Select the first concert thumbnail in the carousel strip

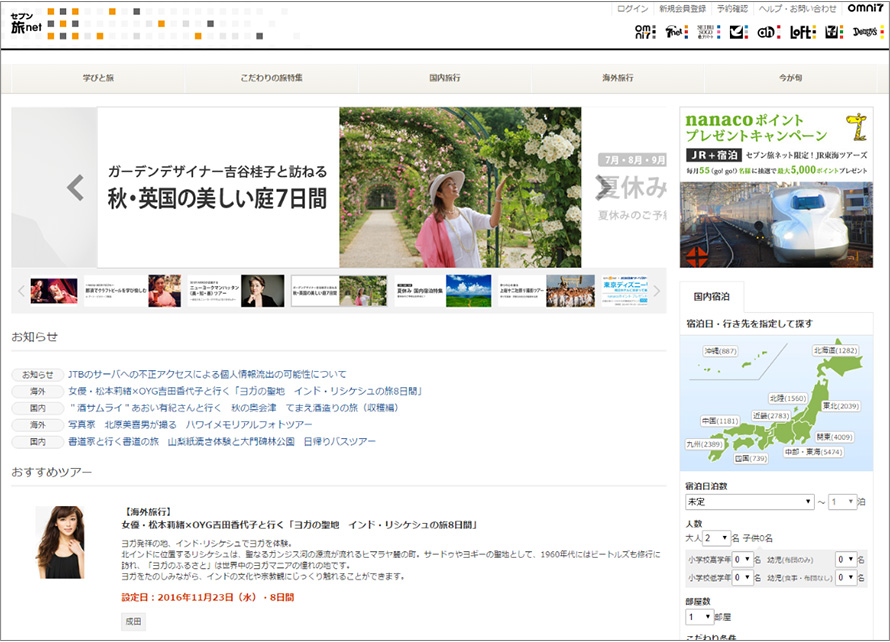(x=54, y=291)
